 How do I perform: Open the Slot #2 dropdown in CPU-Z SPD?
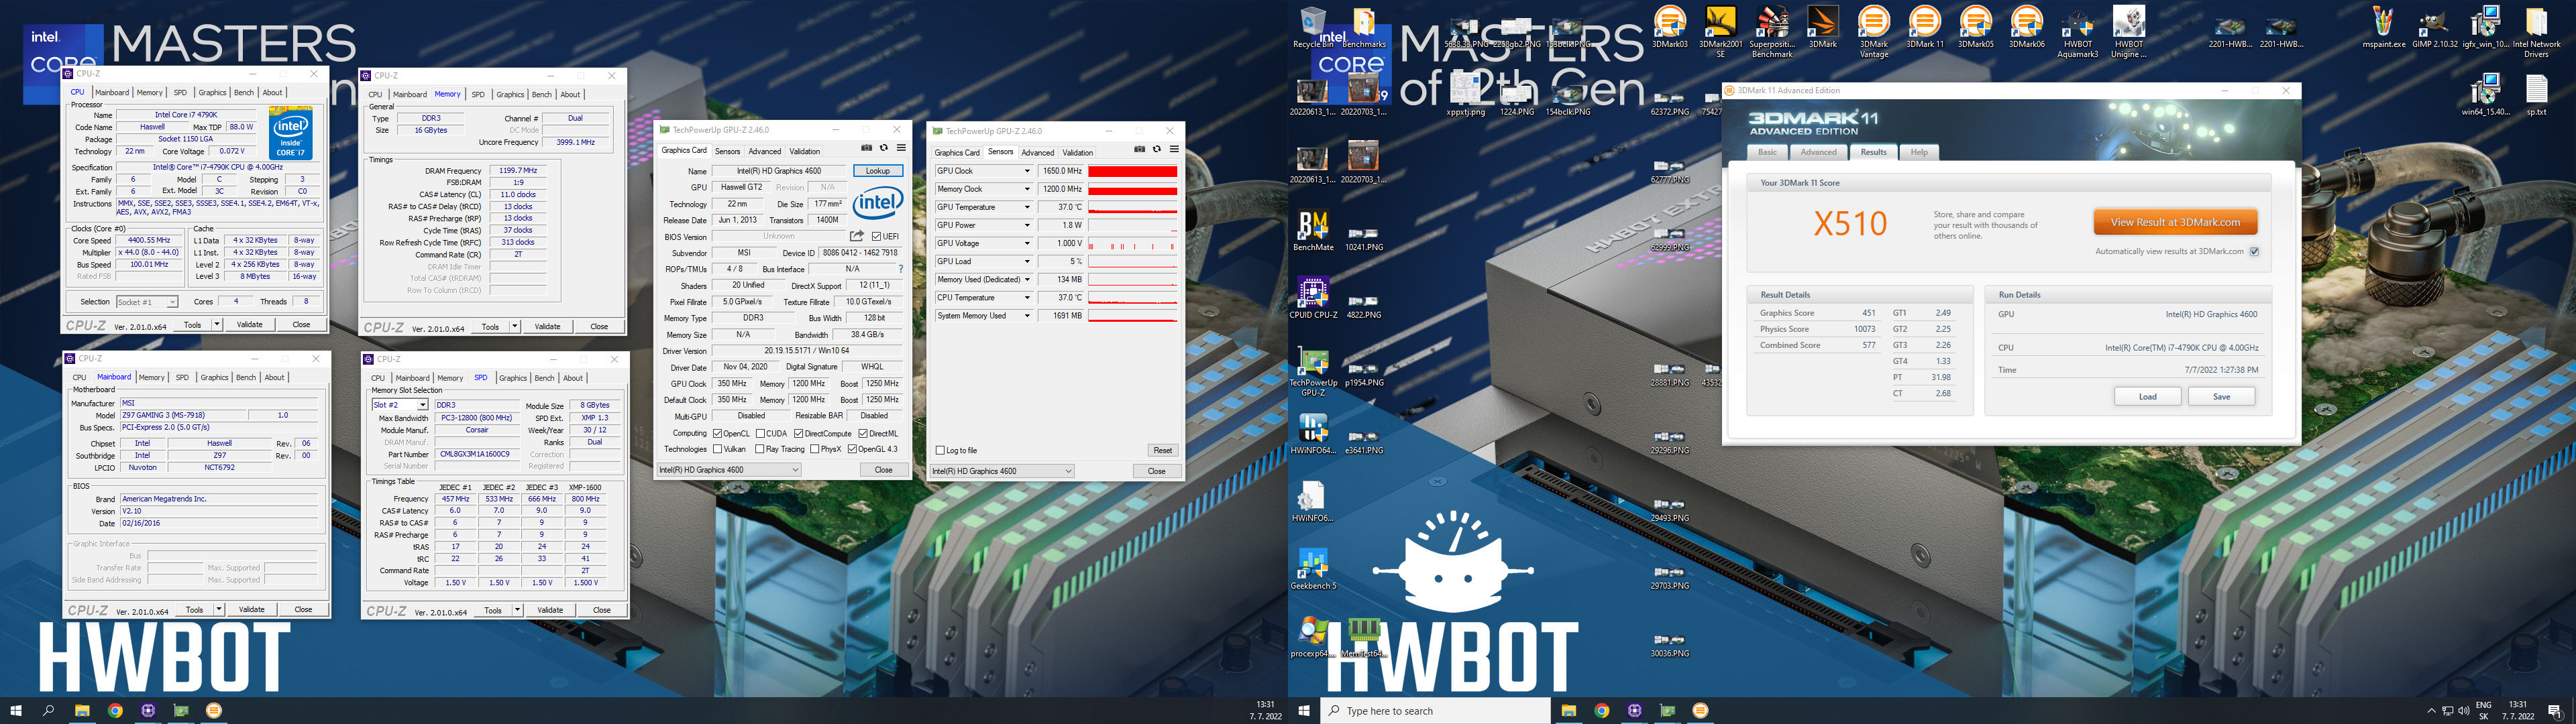[x=400, y=405]
